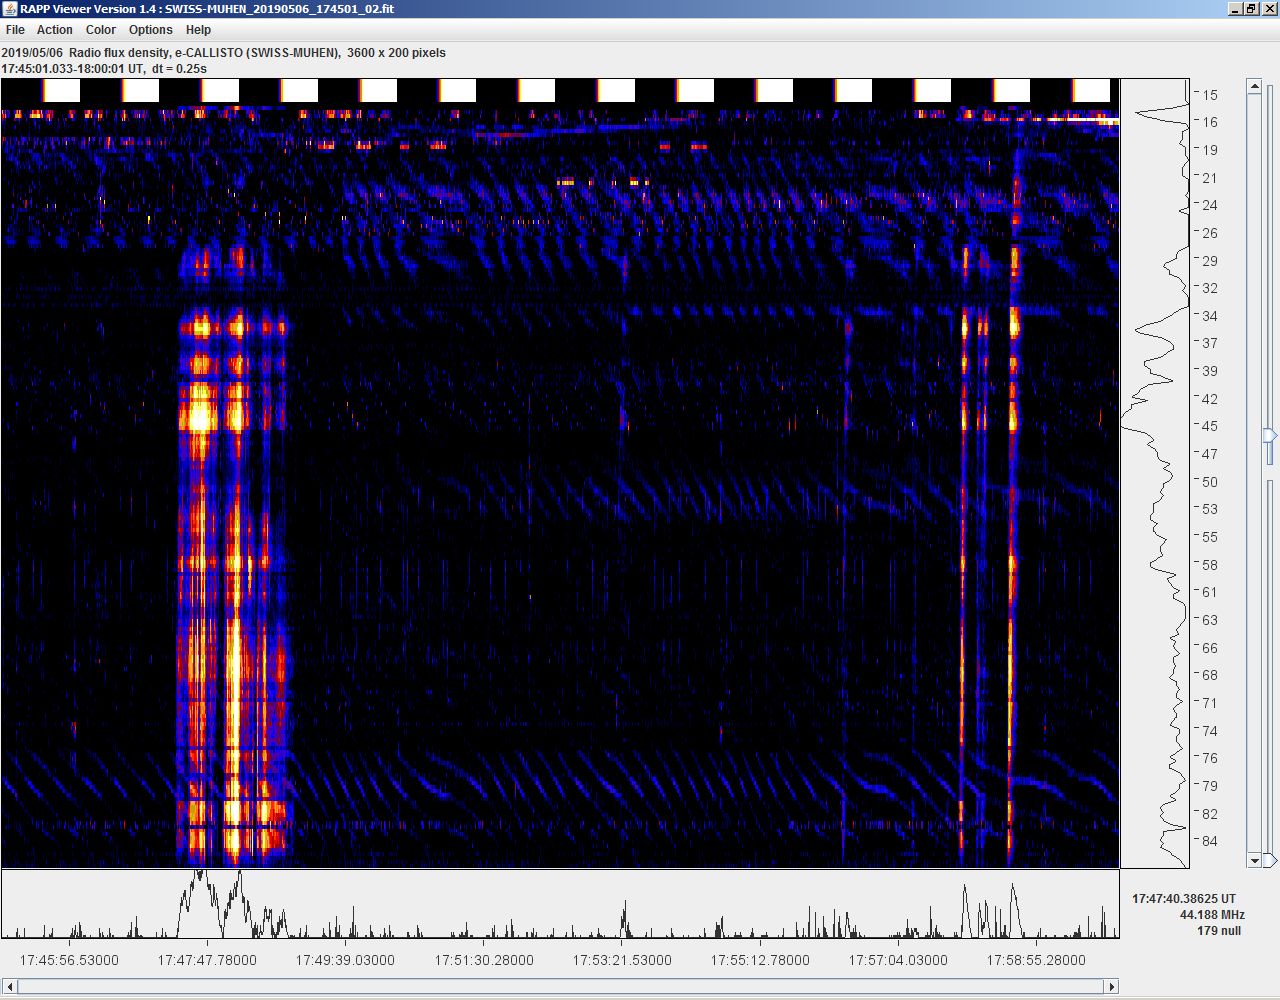Click the 44.188 MHz frequency readout
The image size is (1280, 1000).
1212,915
